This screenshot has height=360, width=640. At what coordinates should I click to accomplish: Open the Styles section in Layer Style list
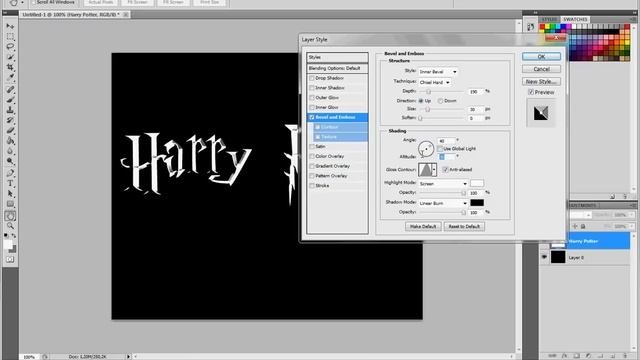pyautogui.click(x=337, y=58)
